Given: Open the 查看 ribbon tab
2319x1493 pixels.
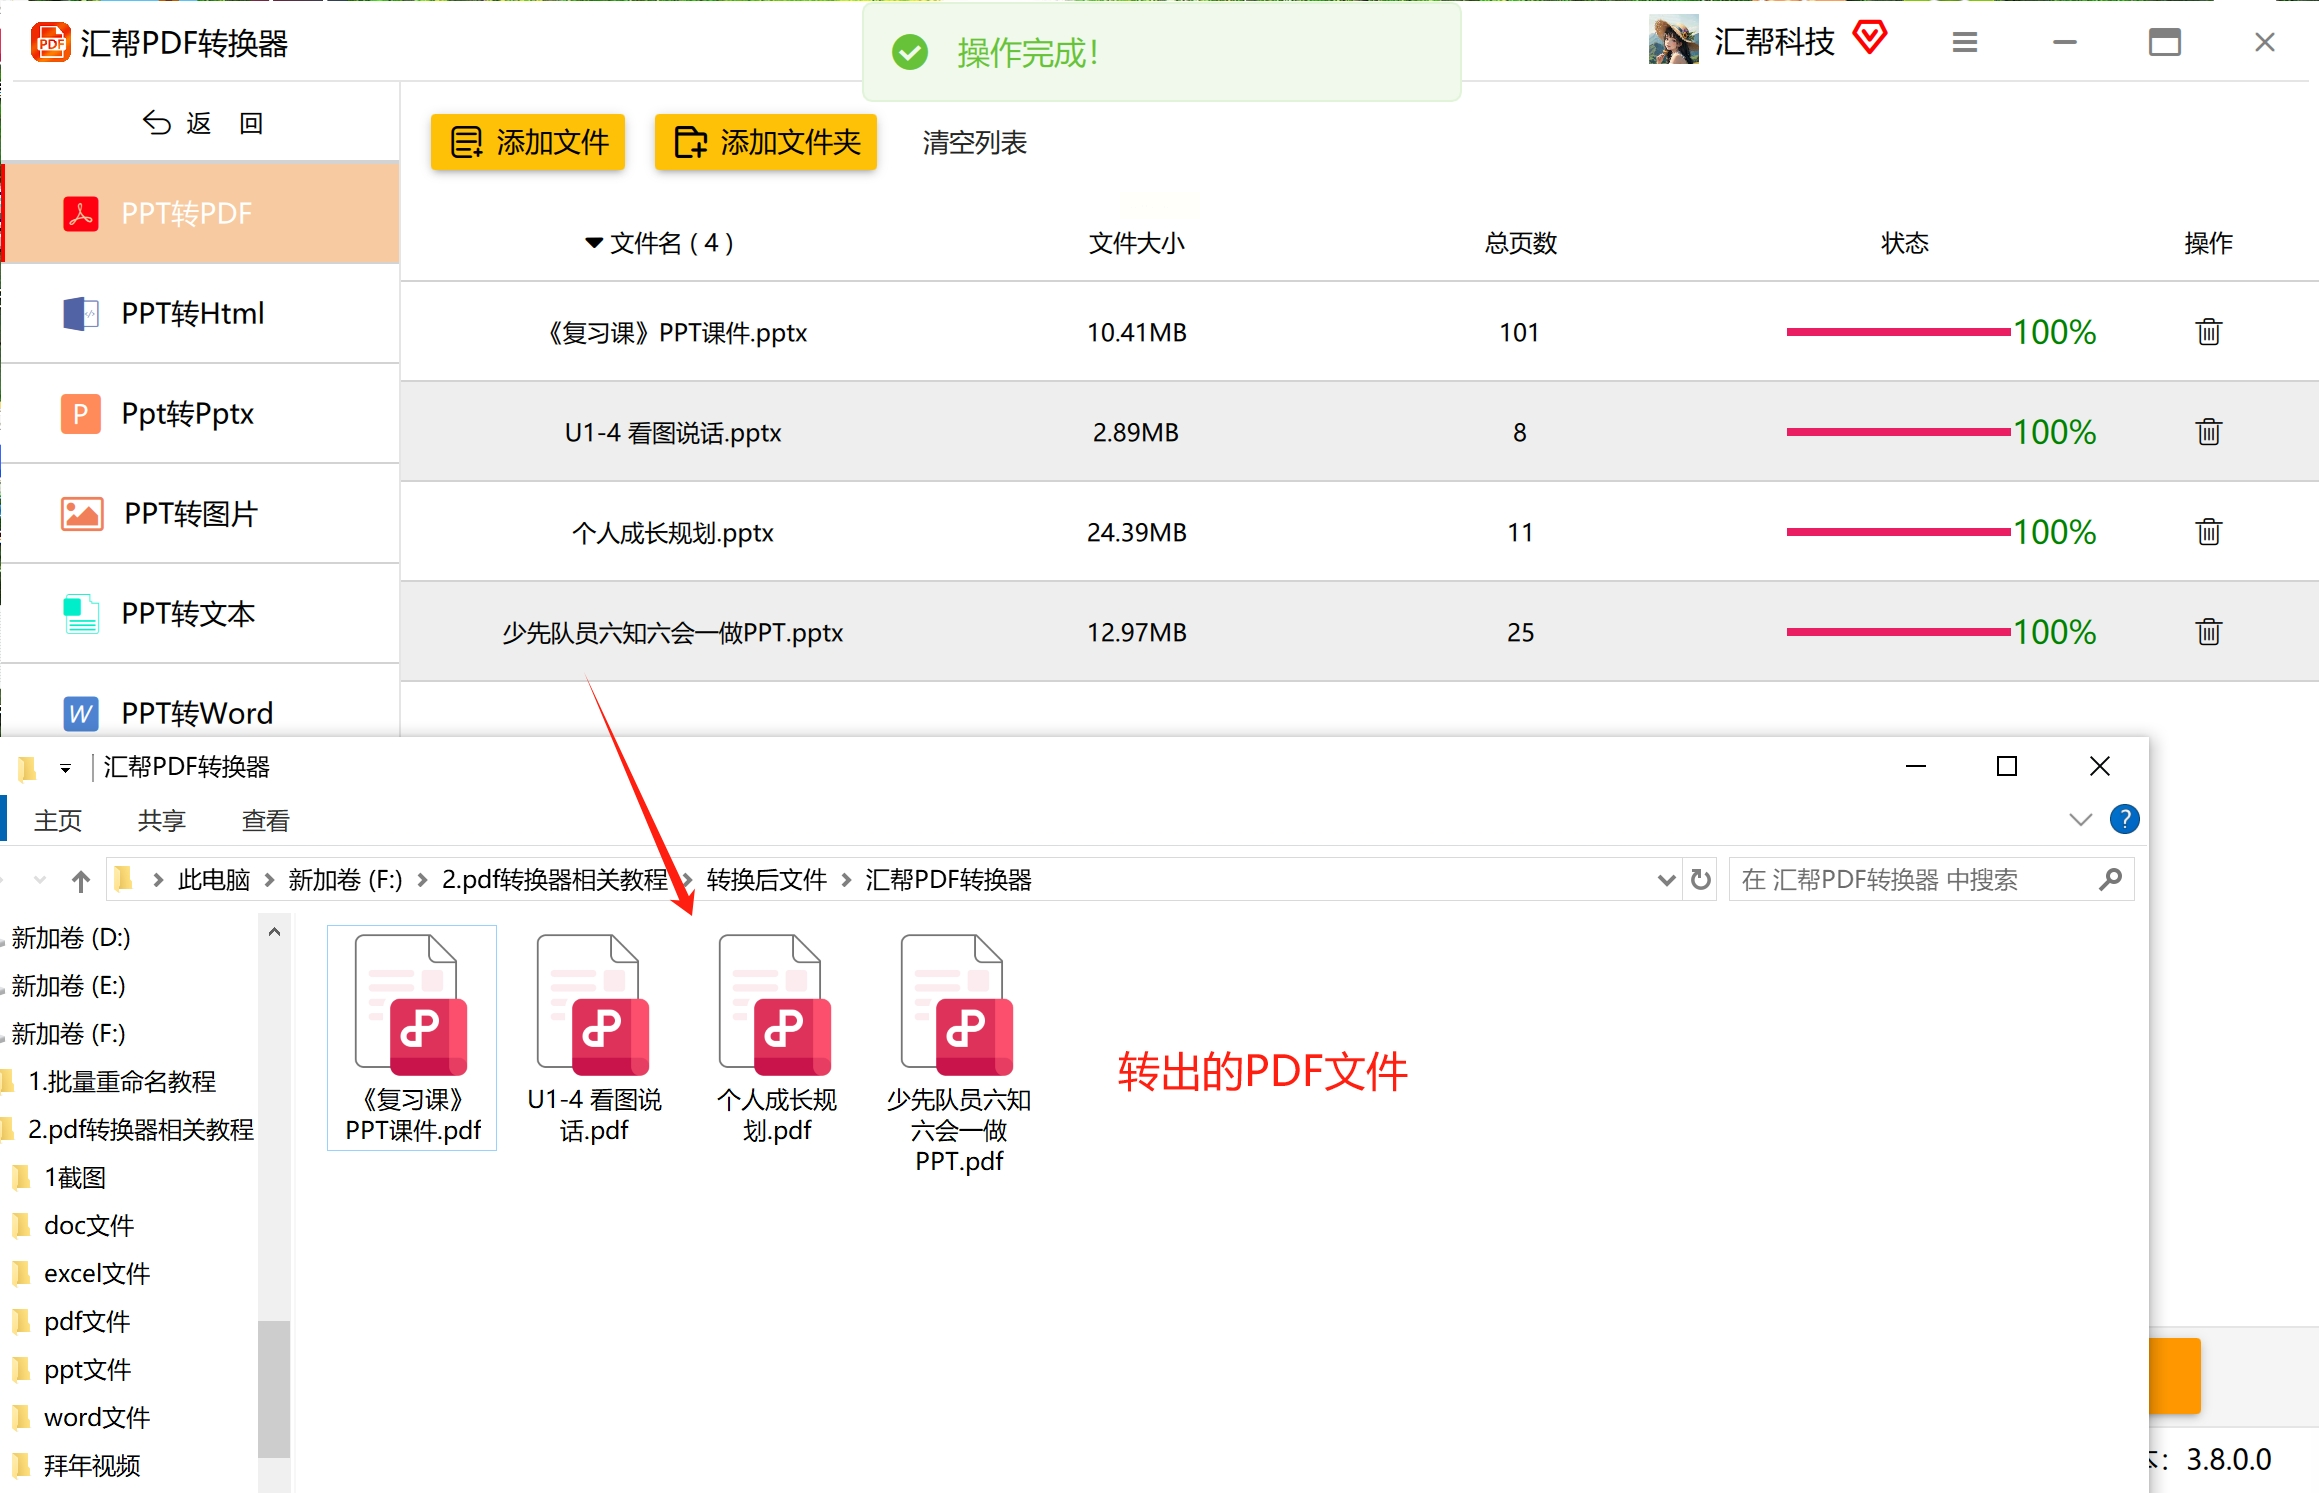Looking at the screenshot, I should [265, 821].
